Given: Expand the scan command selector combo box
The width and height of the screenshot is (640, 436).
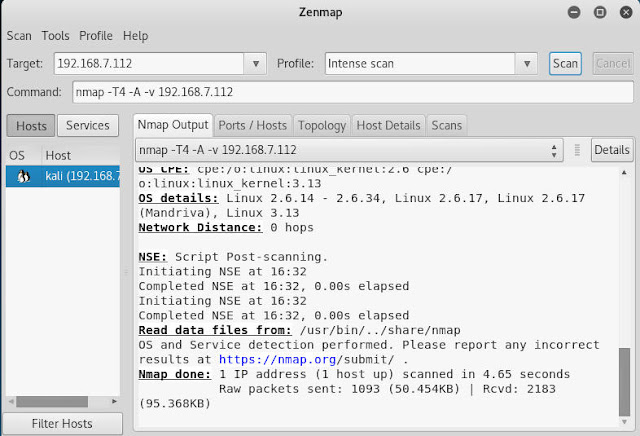Looking at the screenshot, I should tap(349, 150).
